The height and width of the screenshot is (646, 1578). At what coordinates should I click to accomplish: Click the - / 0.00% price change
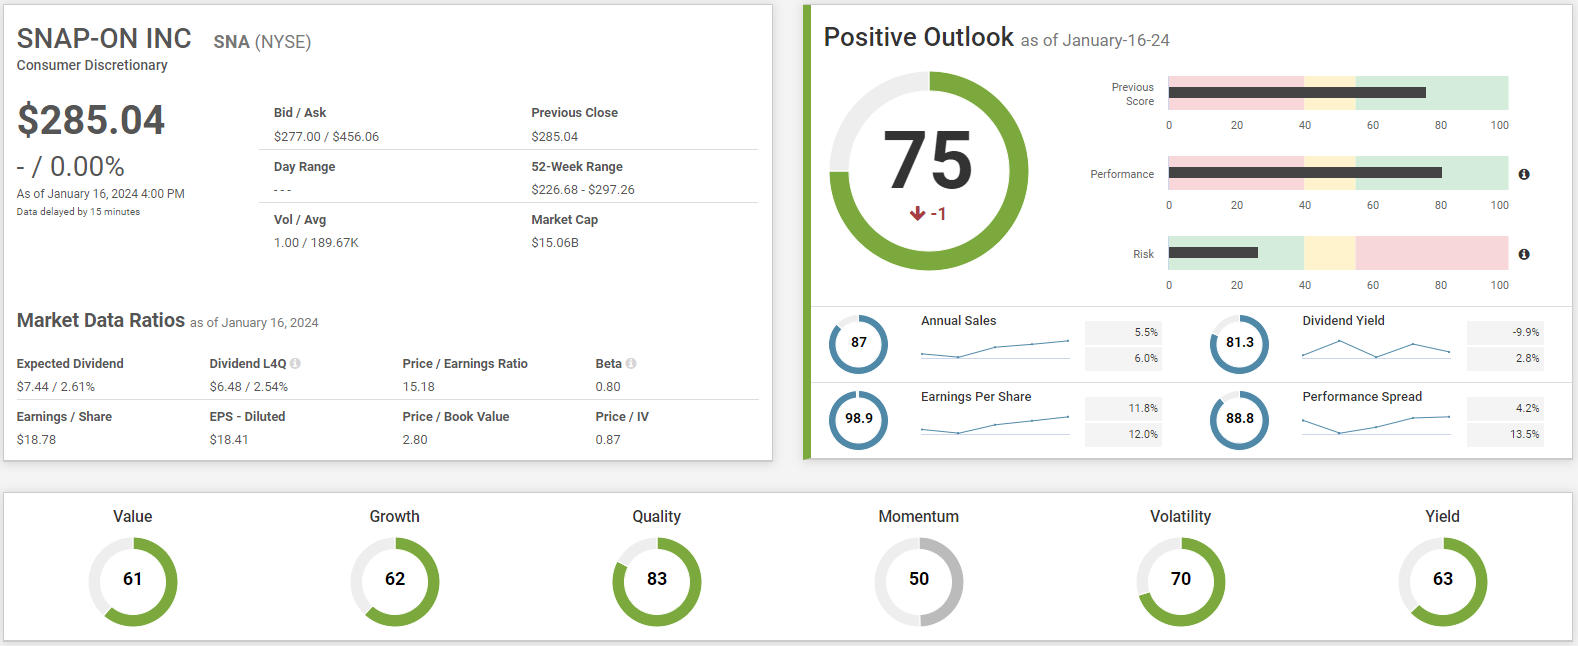(x=71, y=166)
